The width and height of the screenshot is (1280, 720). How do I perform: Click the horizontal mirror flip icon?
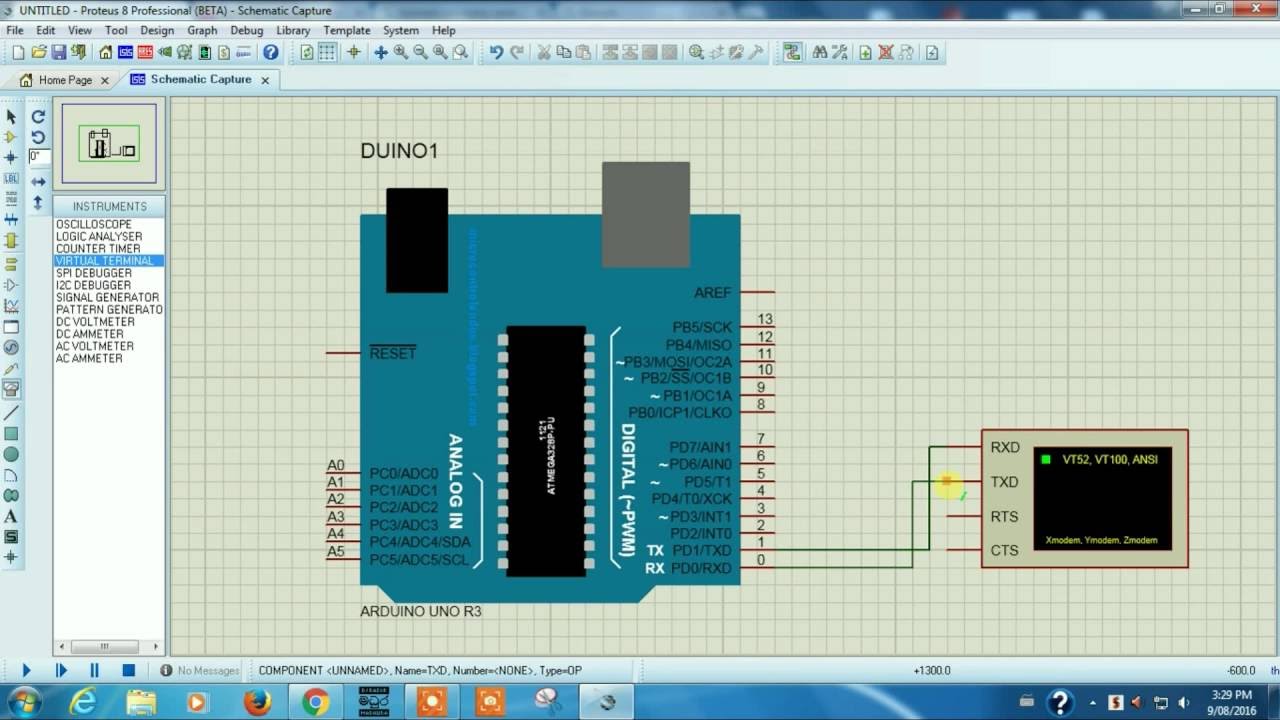pos(38,182)
